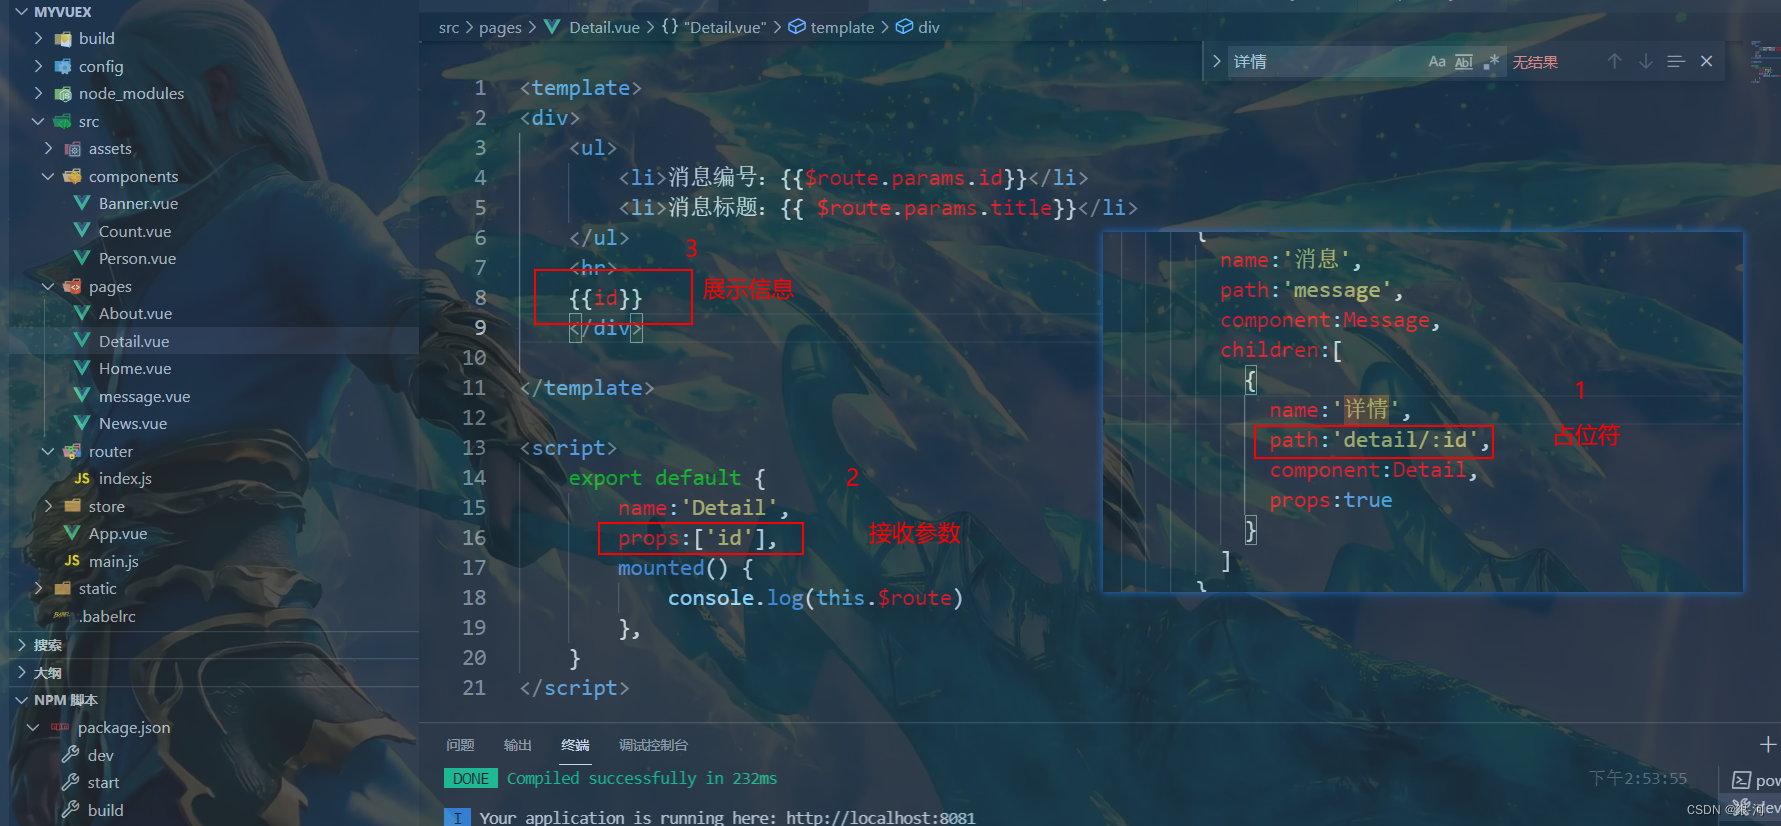
Task: Click the Vue icon beside Banner.vue
Action: [x=82, y=203]
